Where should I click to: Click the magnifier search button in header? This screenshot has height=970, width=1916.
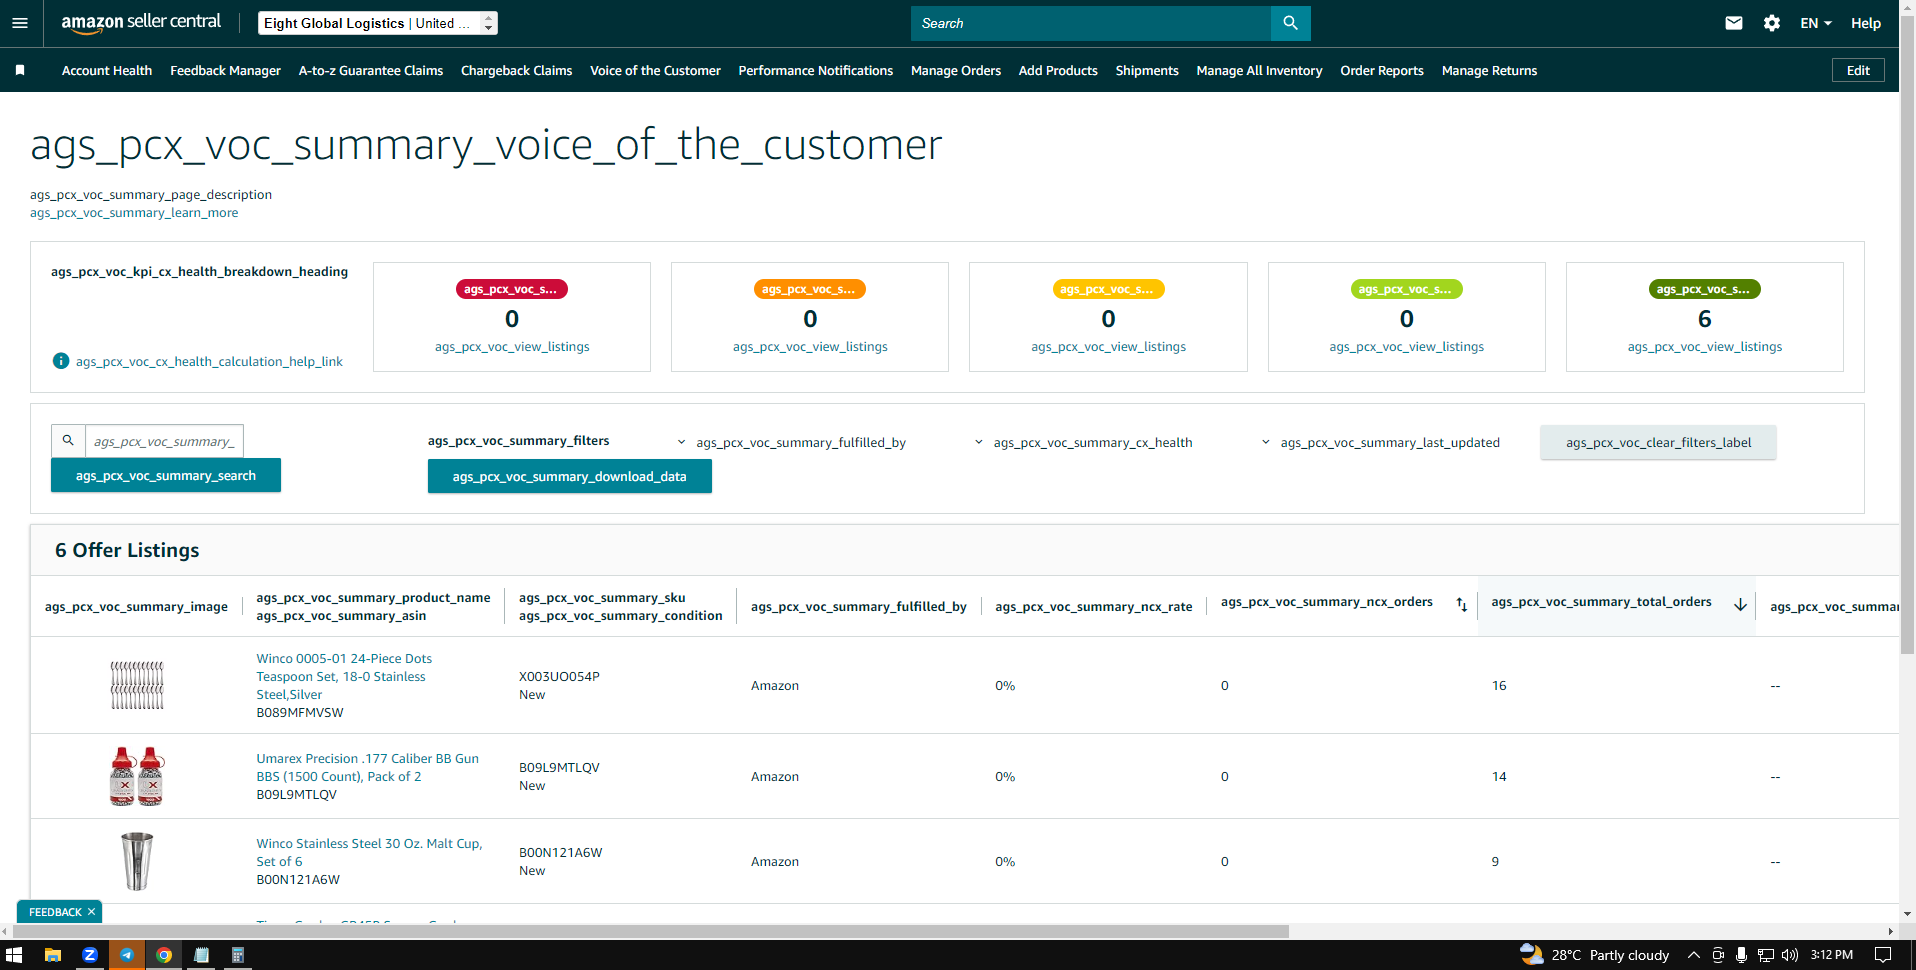[x=1290, y=23]
